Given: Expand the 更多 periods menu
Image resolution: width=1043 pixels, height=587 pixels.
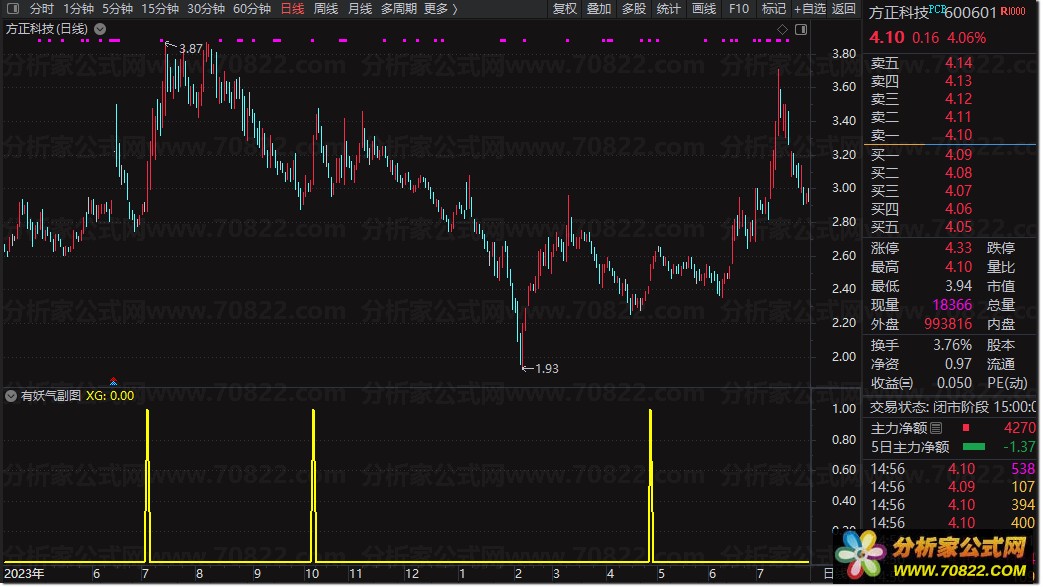Looking at the screenshot, I should point(440,9).
